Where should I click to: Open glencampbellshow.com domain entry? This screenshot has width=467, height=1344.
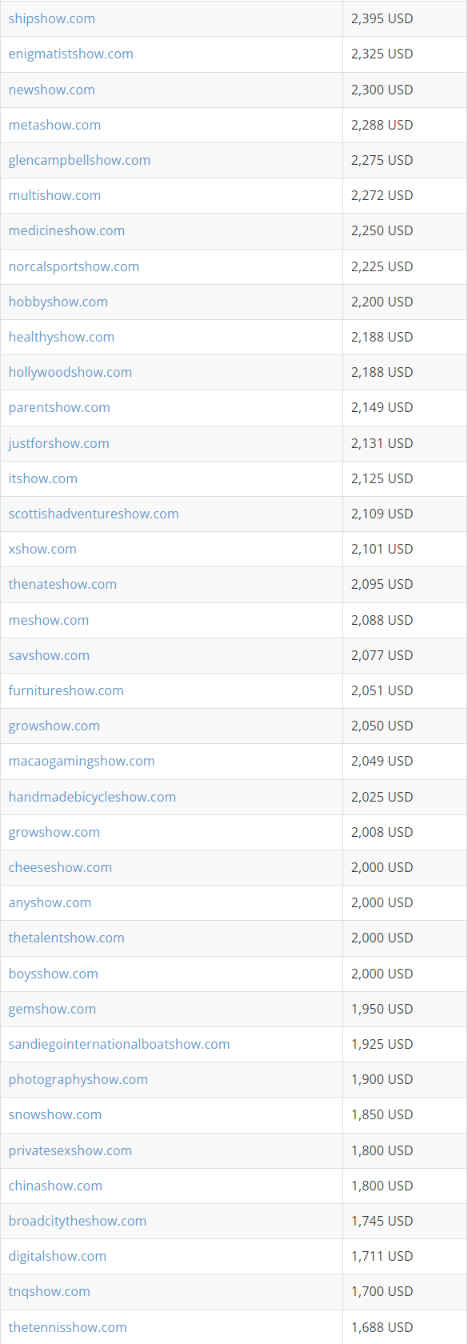click(x=79, y=160)
